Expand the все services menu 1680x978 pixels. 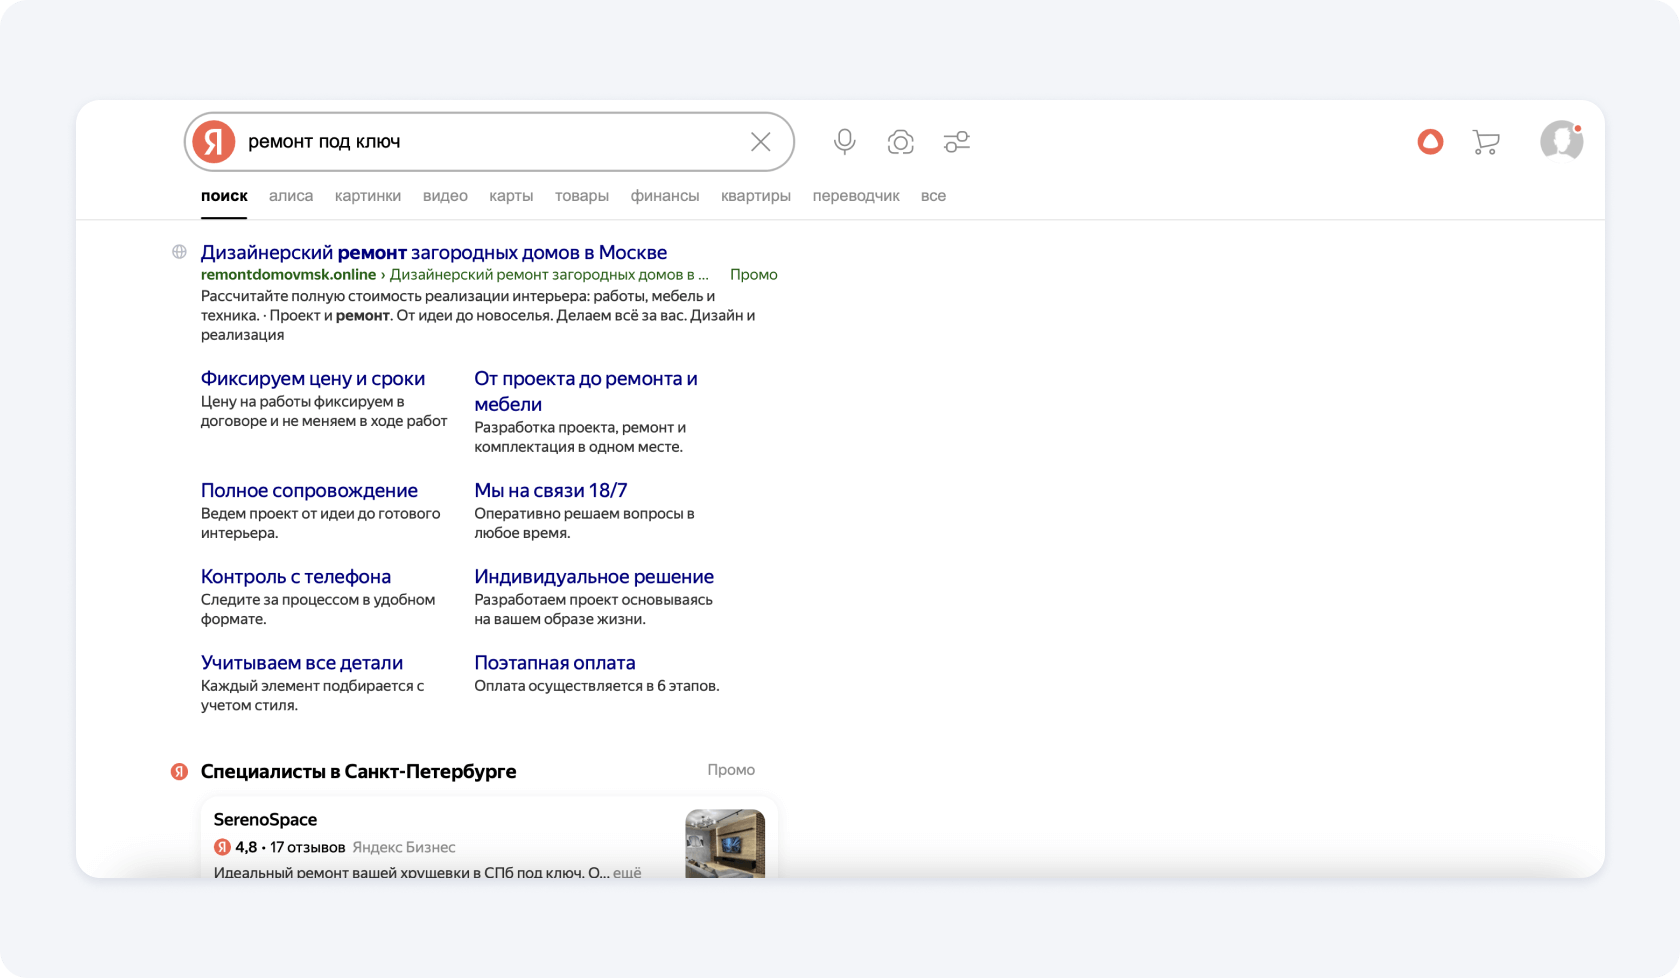(933, 196)
